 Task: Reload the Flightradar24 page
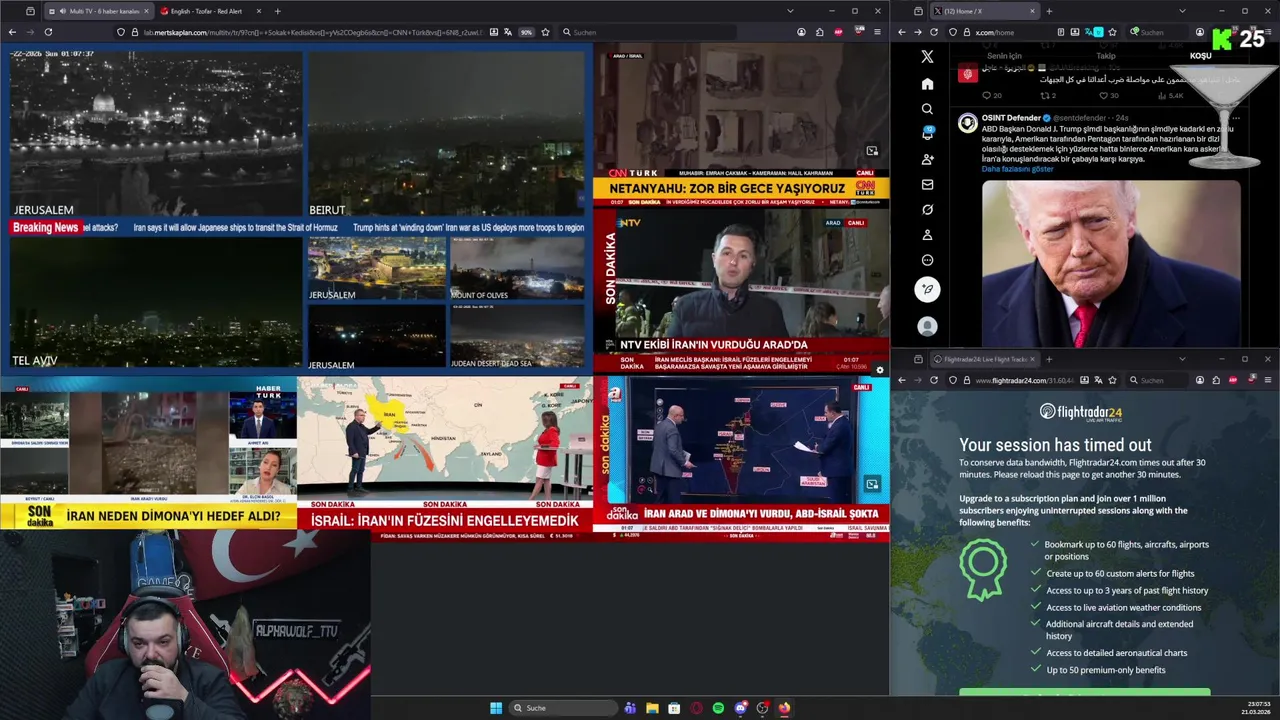pos(934,380)
